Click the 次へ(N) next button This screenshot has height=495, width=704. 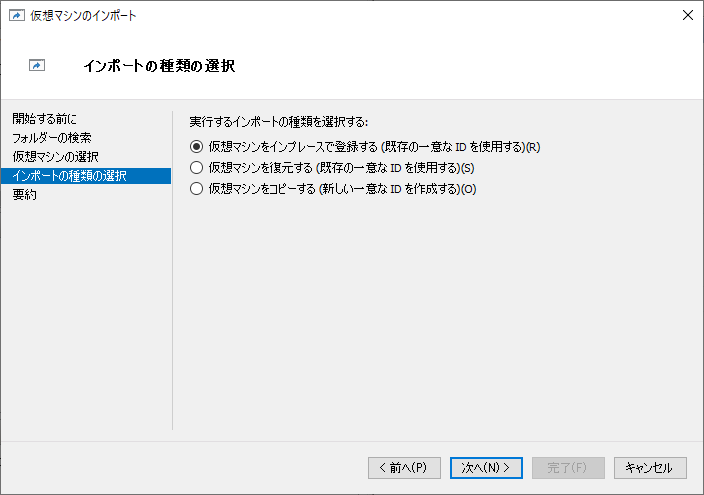pos(486,468)
